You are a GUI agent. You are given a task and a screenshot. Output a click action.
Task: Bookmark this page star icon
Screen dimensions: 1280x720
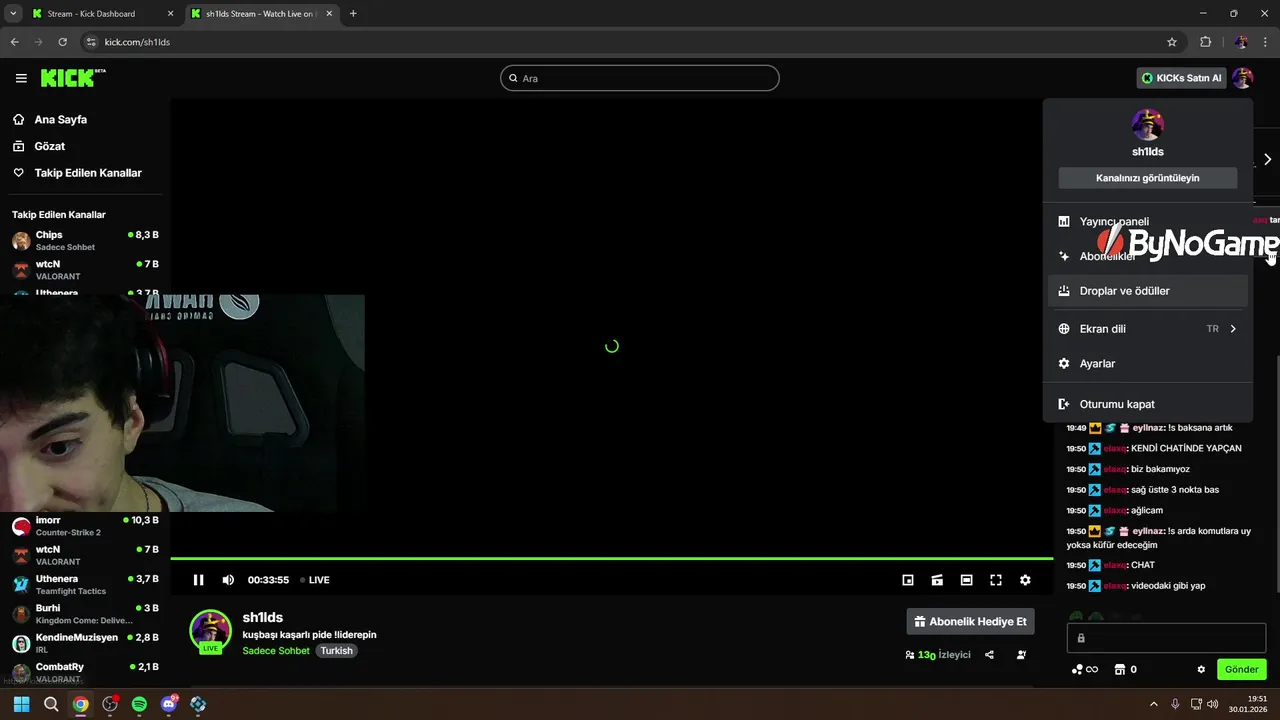coord(1172,42)
